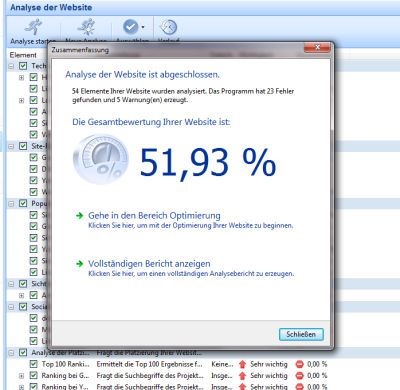Collapse the Tech group tree node

11,66
